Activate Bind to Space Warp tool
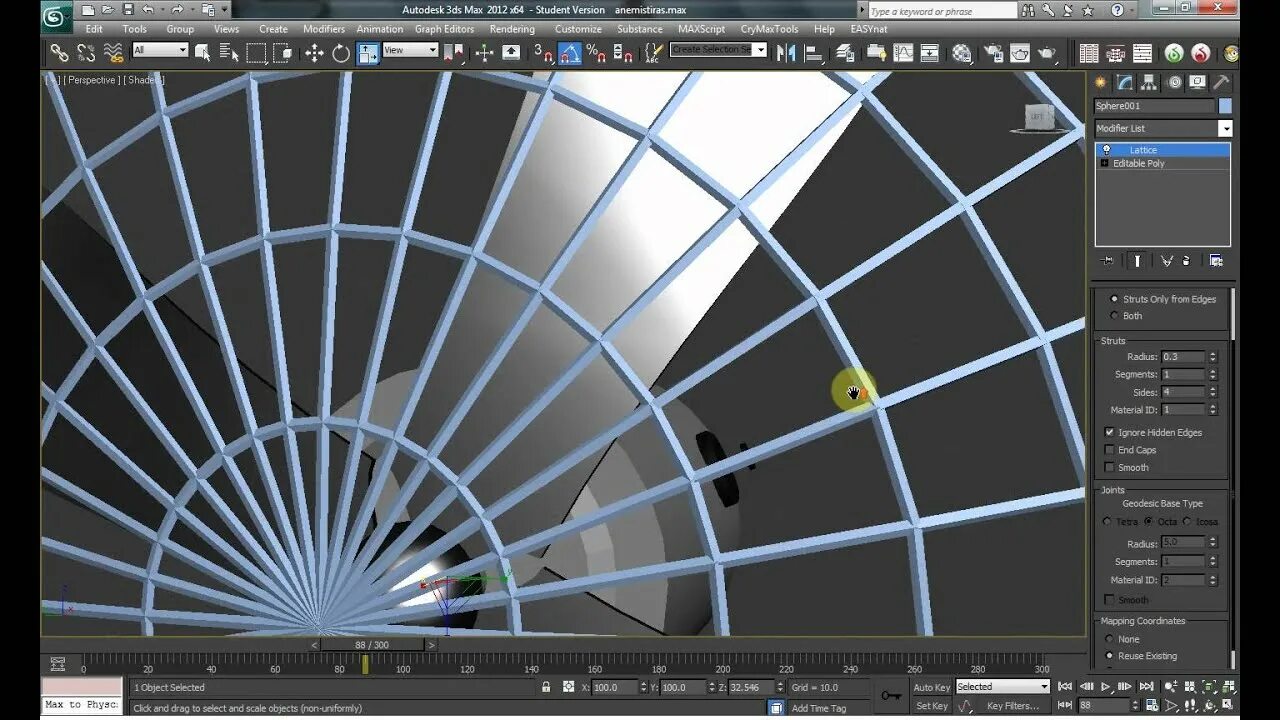 point(113,53)
